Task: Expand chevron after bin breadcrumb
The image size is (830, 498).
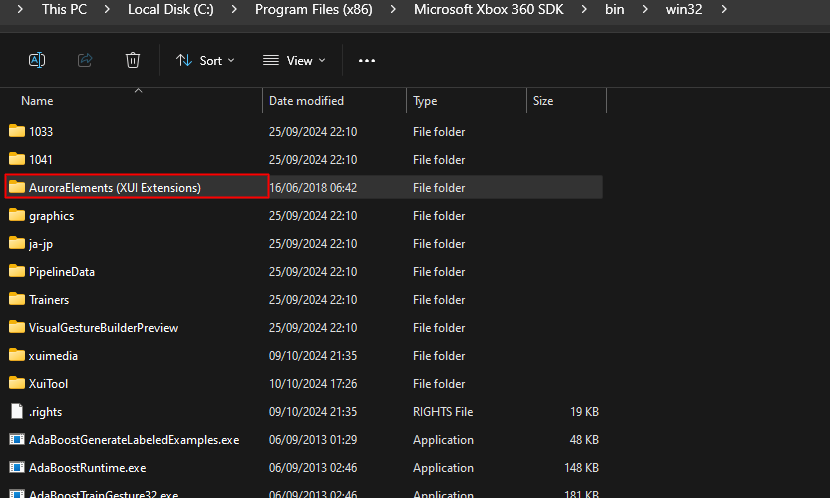Action: (x=645, y=10)
